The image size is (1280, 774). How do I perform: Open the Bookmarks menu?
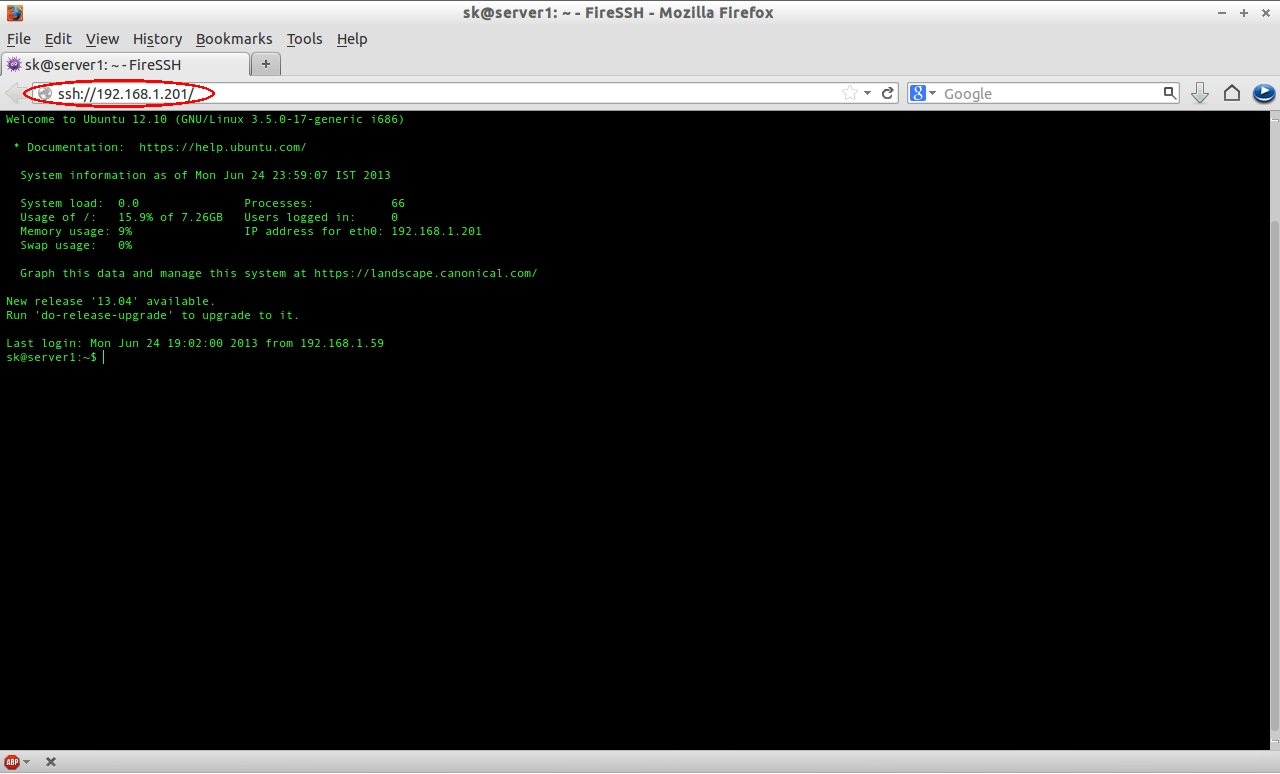[x=234, y=39]
